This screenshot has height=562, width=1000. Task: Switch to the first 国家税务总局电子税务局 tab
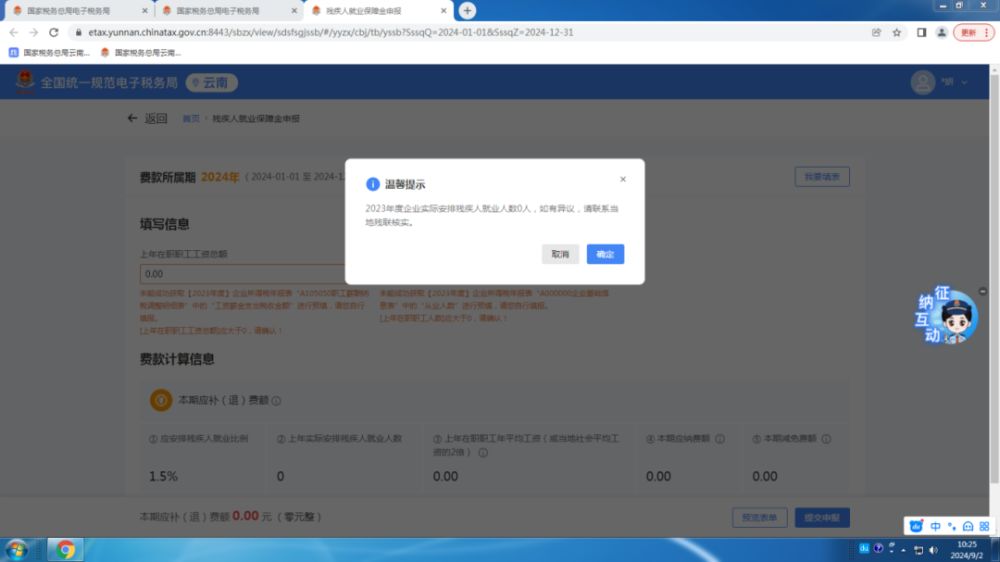tap(75, 11)
